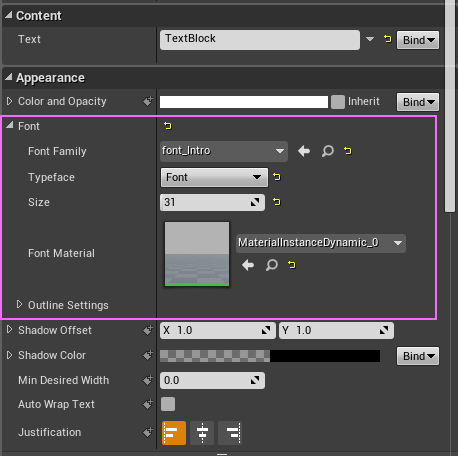Browse to Font Material asset

pos(272,265)
